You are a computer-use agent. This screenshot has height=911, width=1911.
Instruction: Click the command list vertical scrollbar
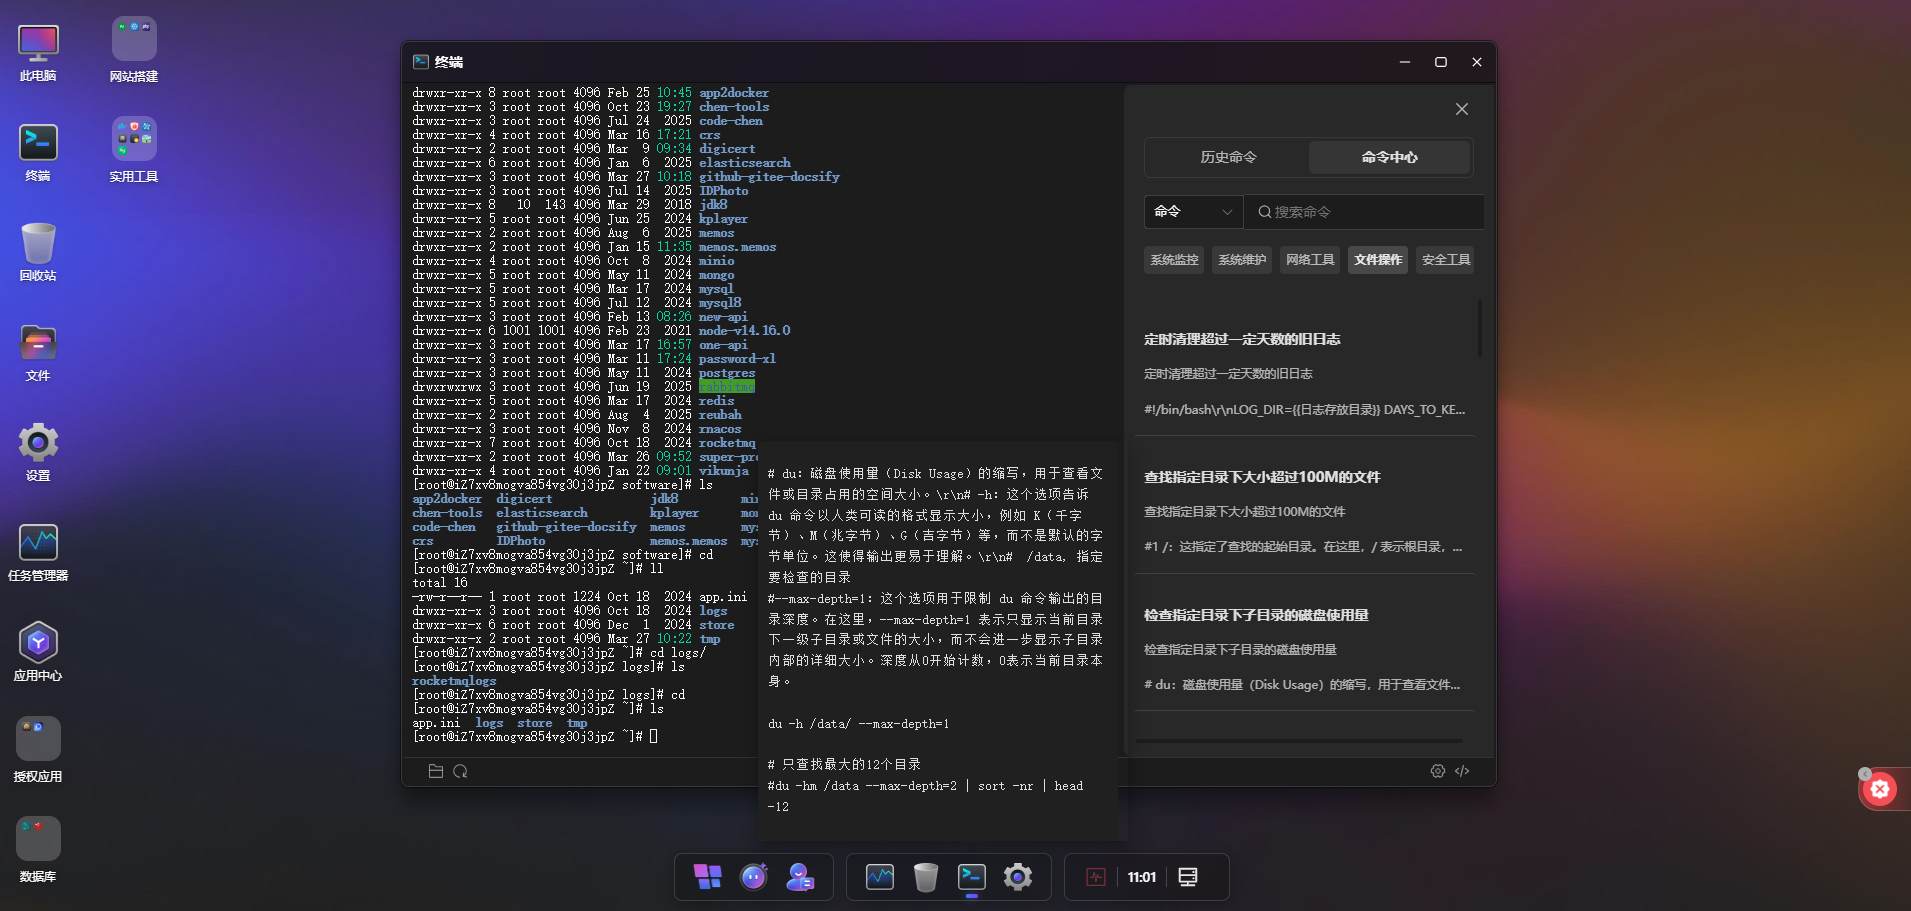(x=1479, y=328)
